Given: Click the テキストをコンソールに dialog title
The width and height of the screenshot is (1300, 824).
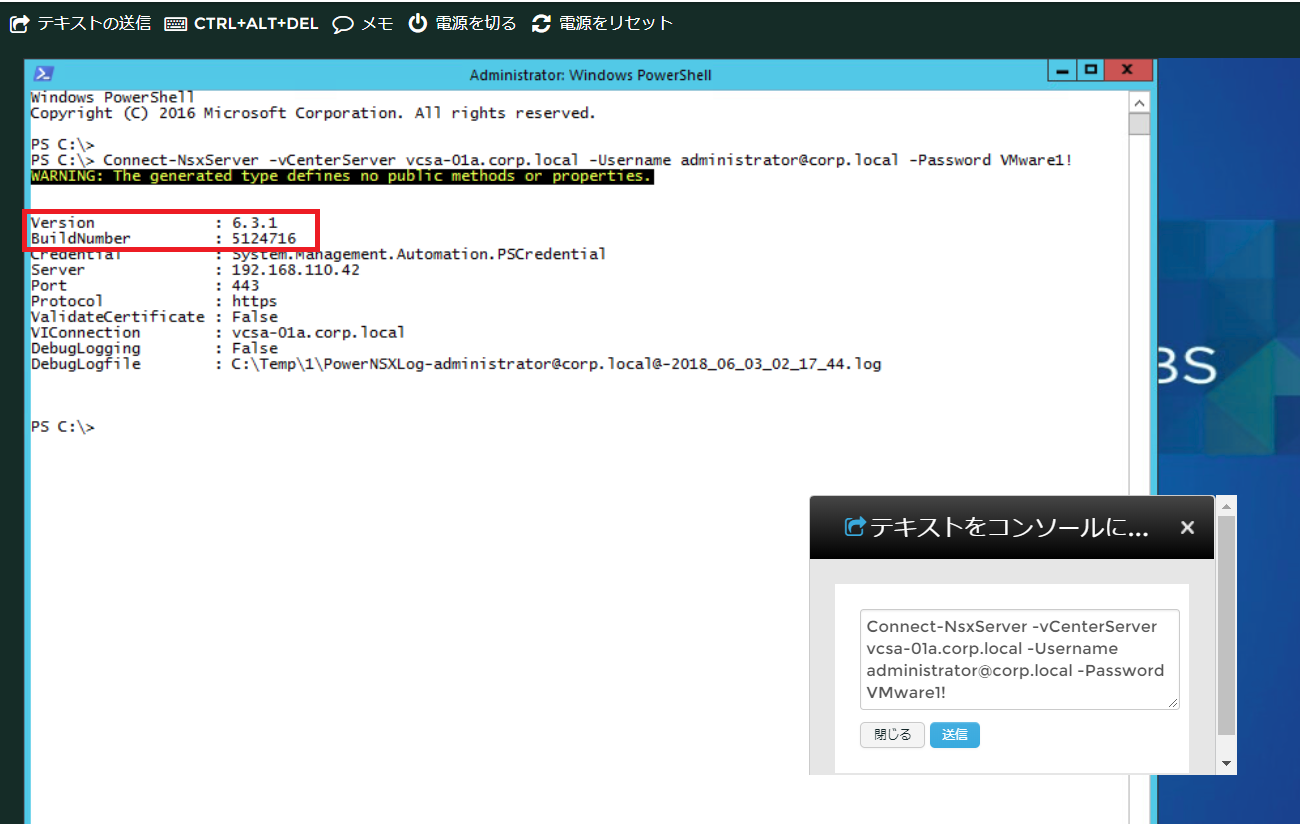Looking at the screenshot, I should pos(1009,527).
